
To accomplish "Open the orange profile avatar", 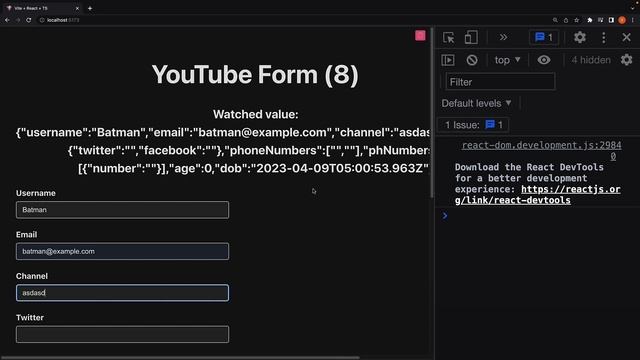I will [622, 20].
